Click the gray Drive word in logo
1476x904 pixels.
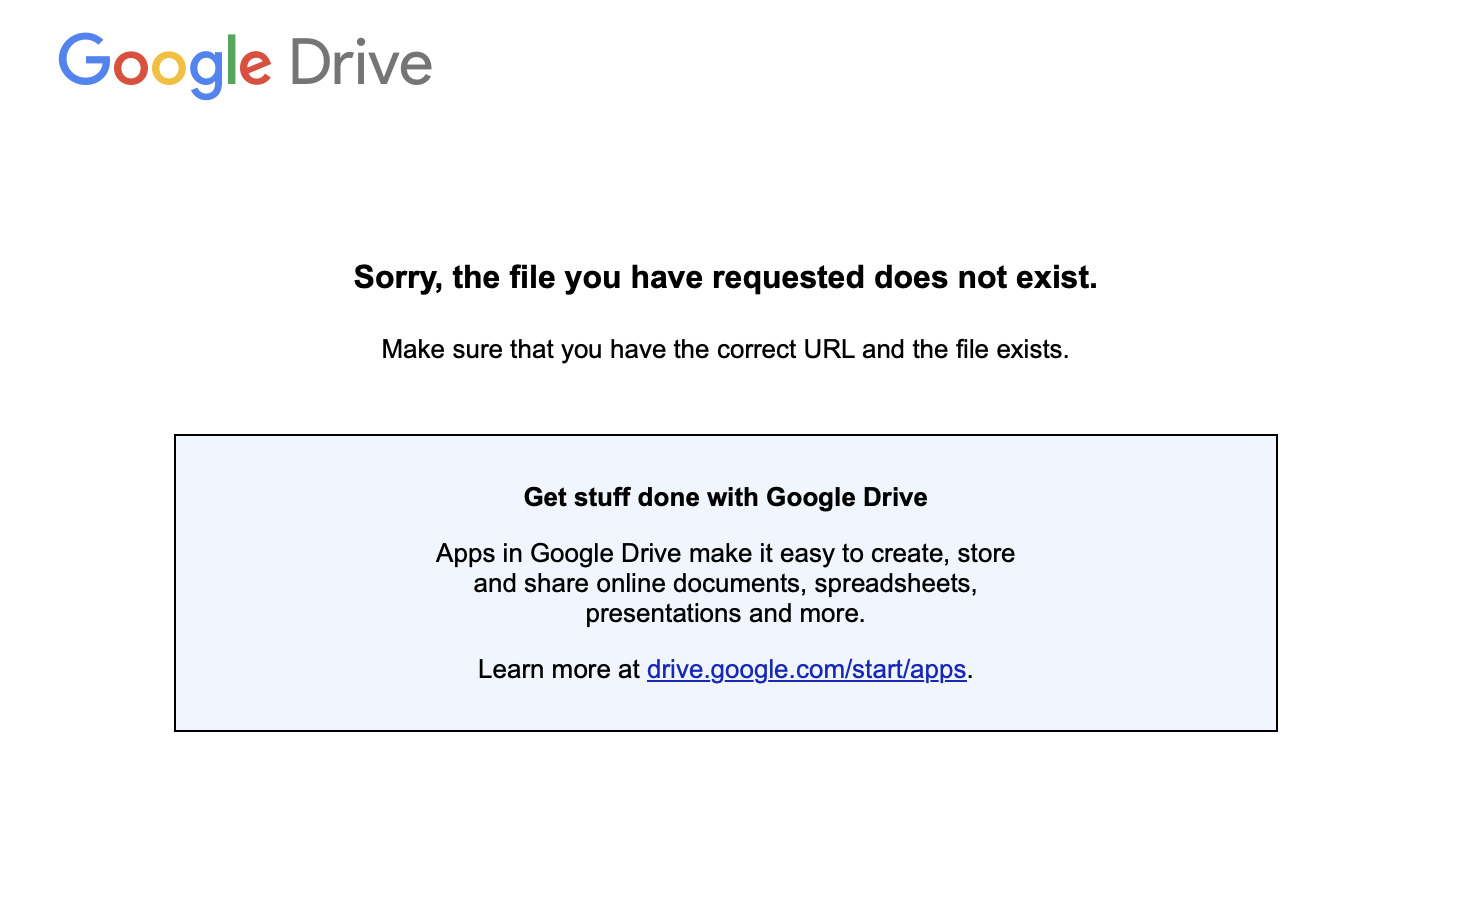361,62
